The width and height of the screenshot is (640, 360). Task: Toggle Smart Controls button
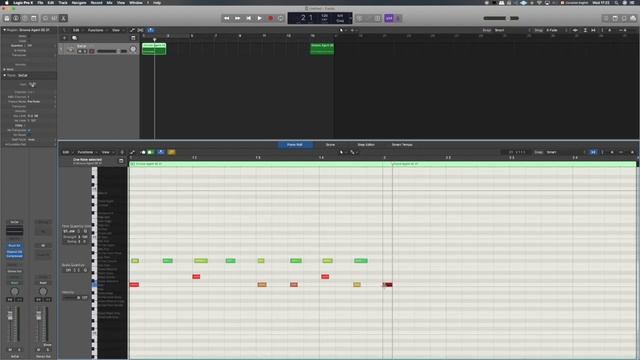click(x=45, y=18)
